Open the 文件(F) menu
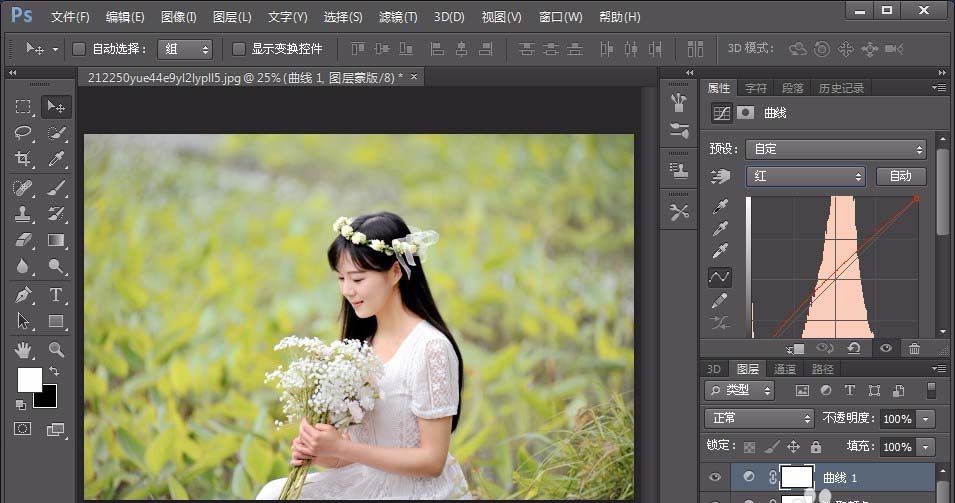This screenshot has width=955, height=503. point(70,17)
